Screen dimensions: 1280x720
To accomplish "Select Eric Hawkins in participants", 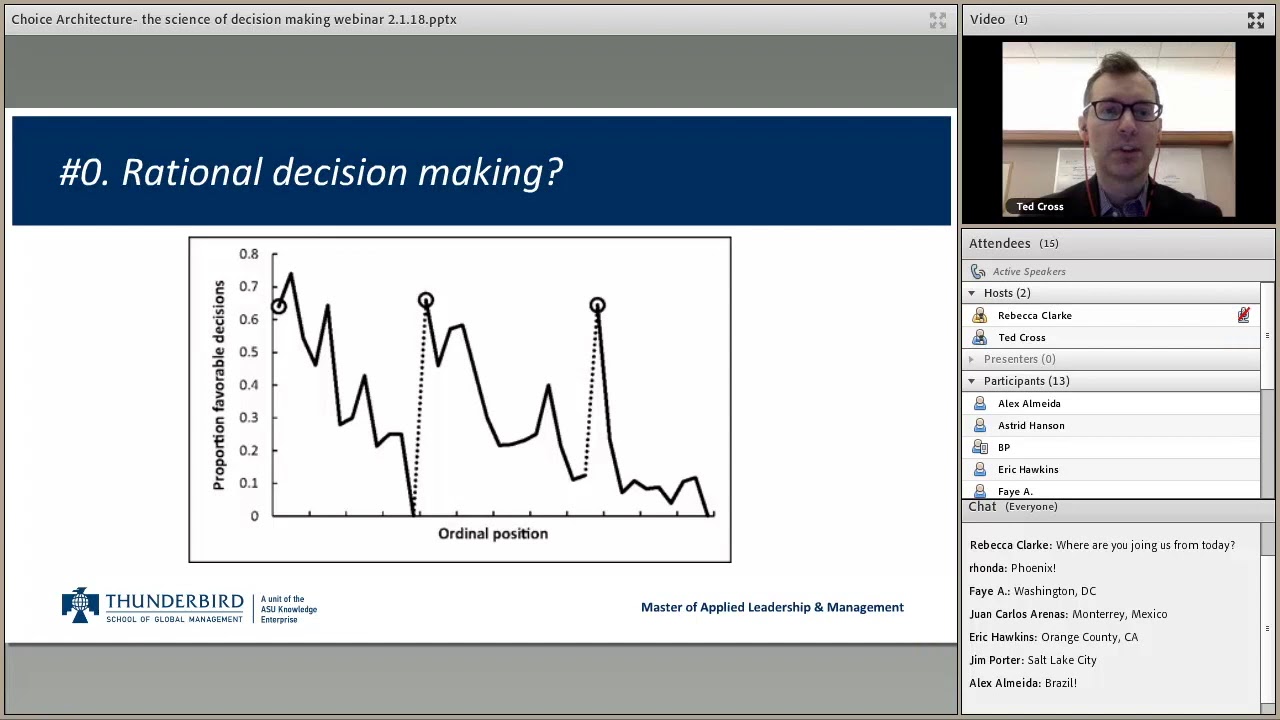I will pyautogui.click(x=1112, y=469).
